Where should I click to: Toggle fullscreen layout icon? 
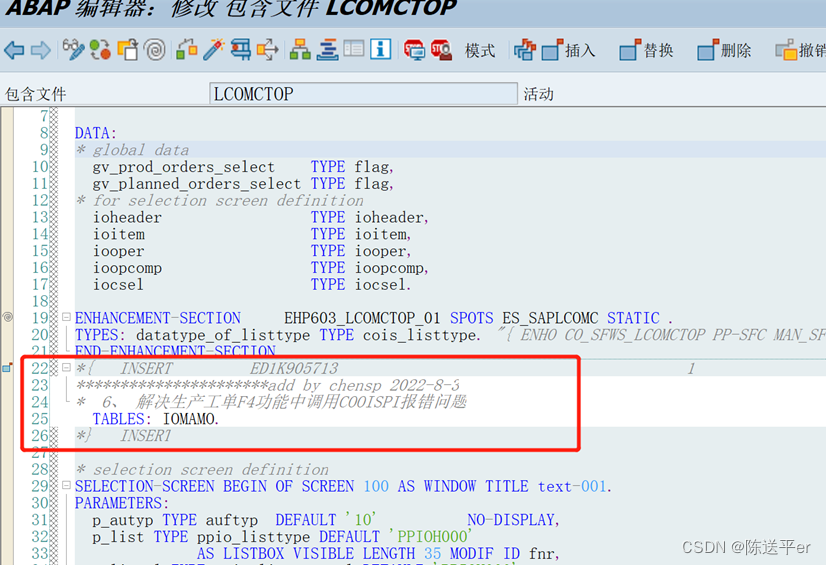353,49
